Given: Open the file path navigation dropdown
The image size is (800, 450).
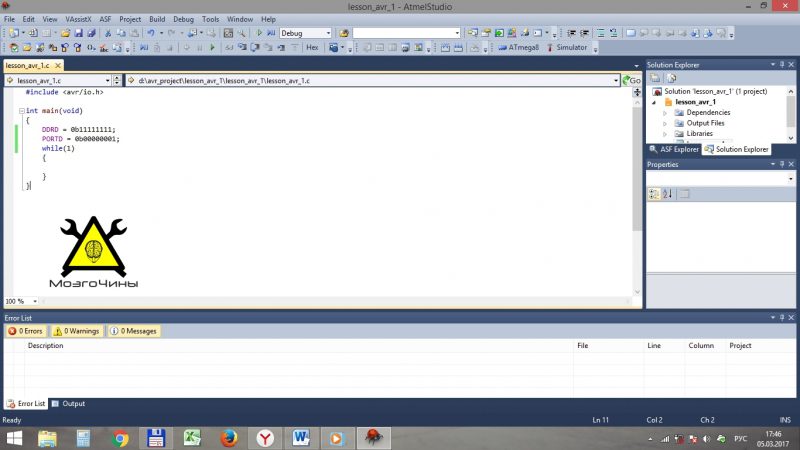Looking at the screenshot, I should [x=616, y=81].
